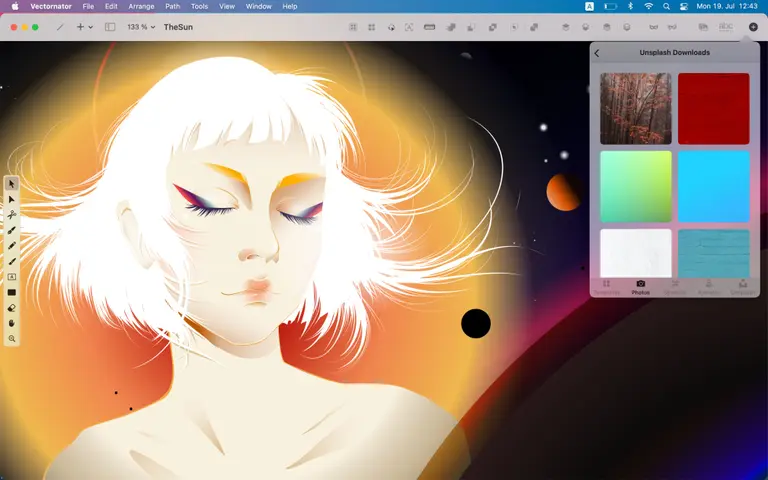The image size is (768, 480).
Task: Open Control Center in menu bar
Action: [684, 6]
